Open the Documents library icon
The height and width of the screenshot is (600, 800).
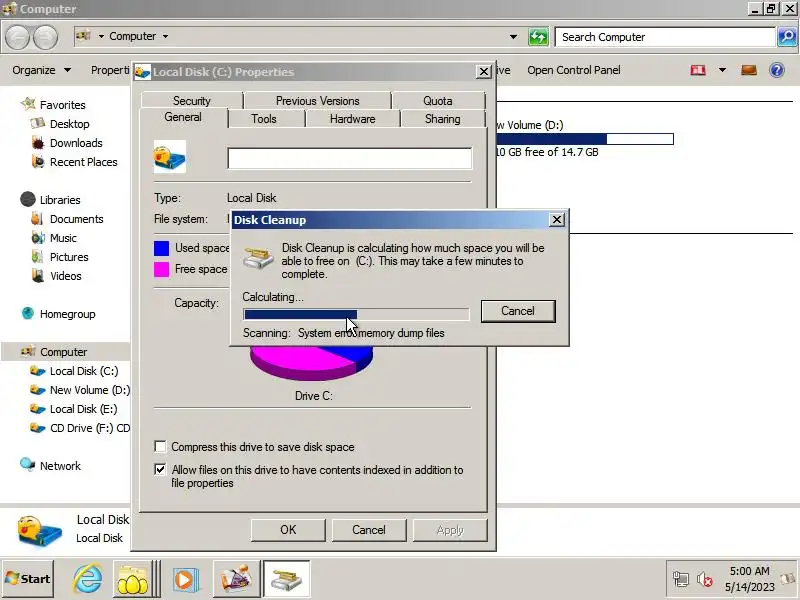coord(37,219)
